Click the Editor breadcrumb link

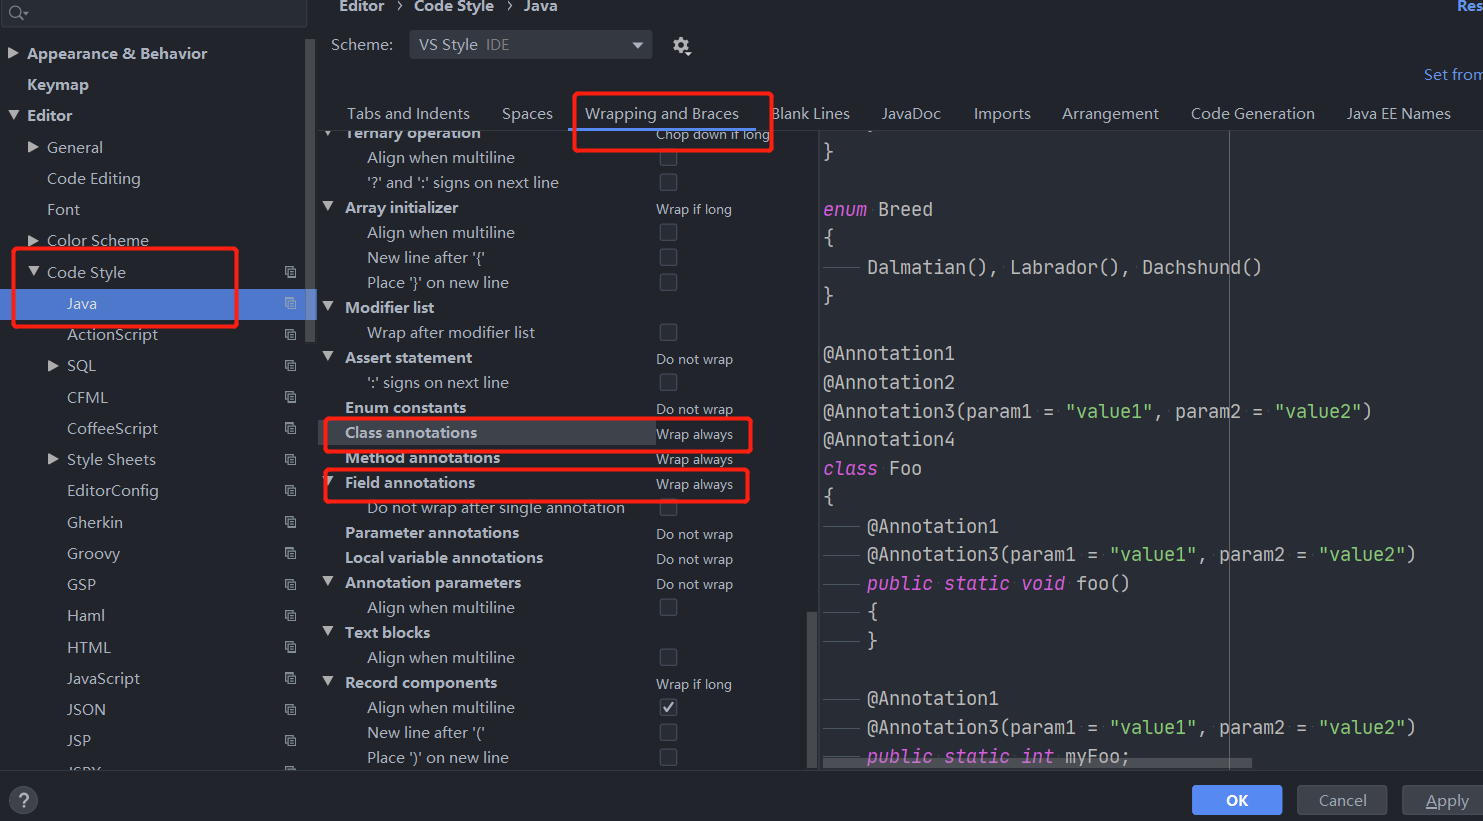pyautogui.click(x=361, y=7)
